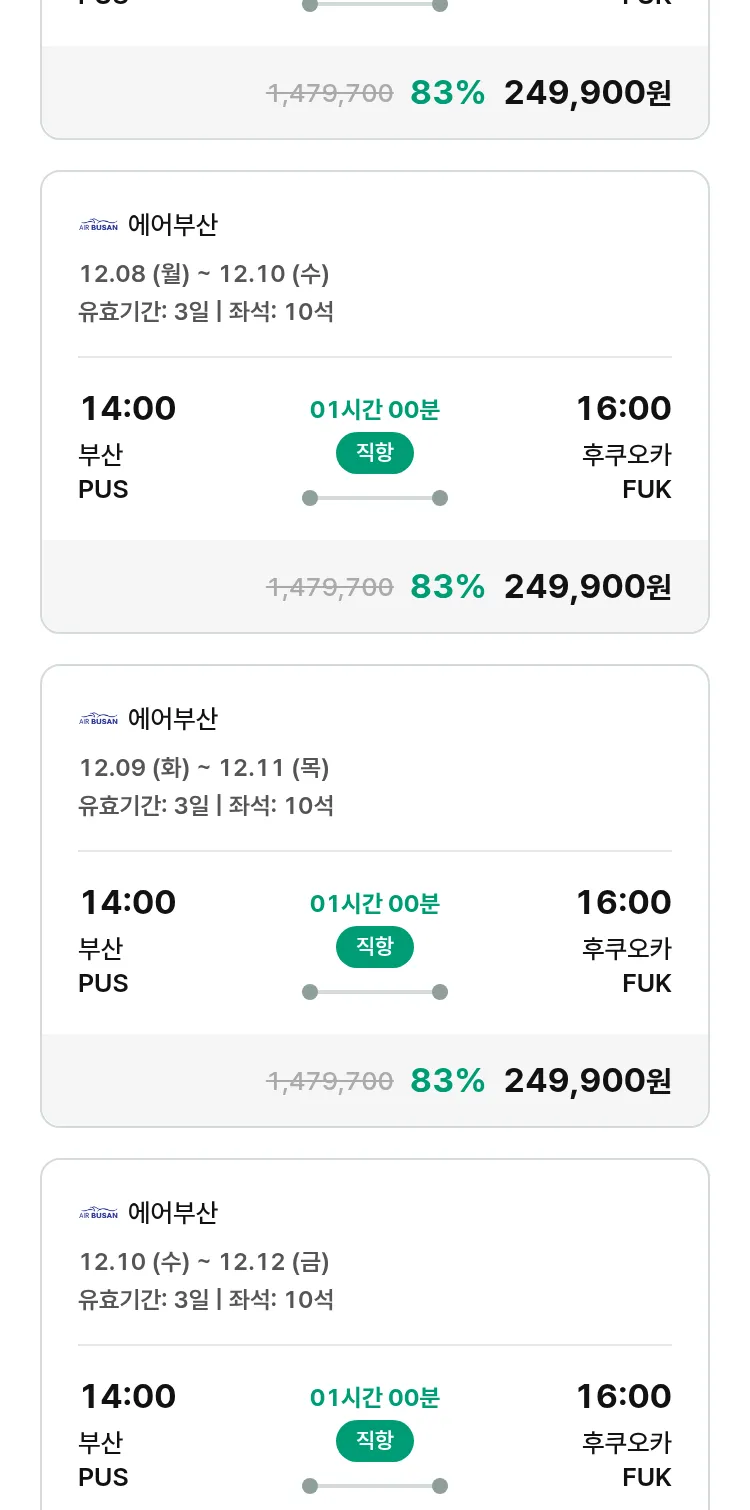Click the 16:00 arrival time on the 12.09 flight

point(623,903)
